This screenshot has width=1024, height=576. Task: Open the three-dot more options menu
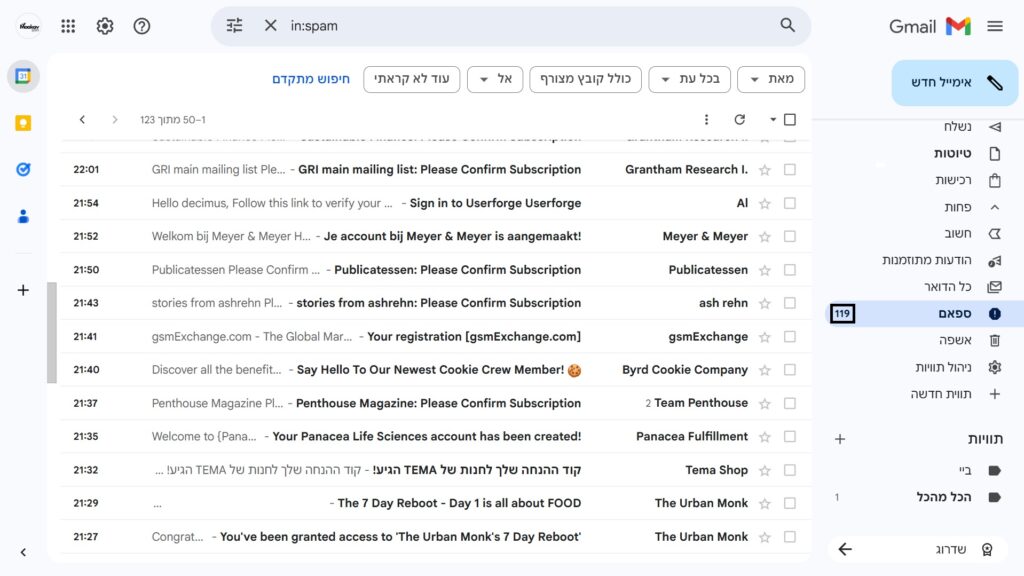(706, 120)
